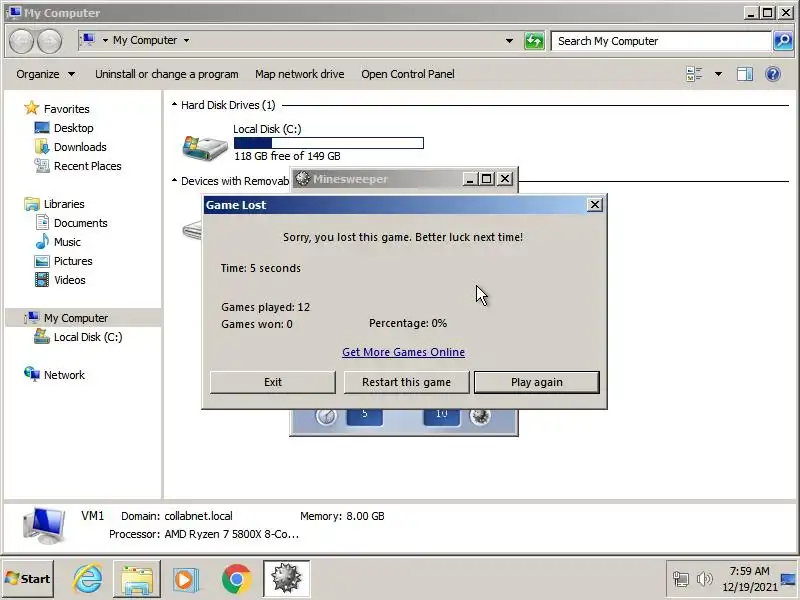Open Desktop in Favorites

73,128
